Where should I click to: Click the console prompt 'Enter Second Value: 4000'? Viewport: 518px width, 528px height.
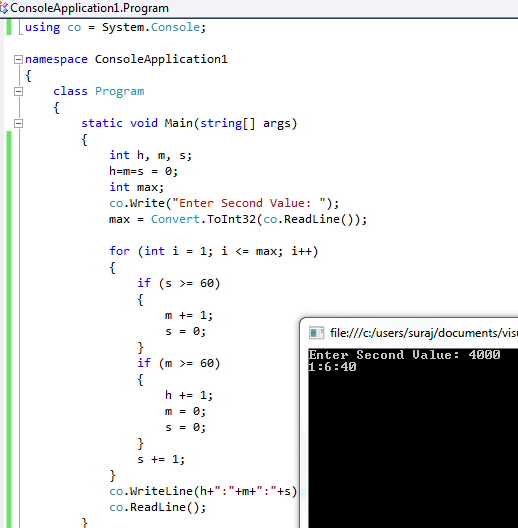click(x=404, y=355)
